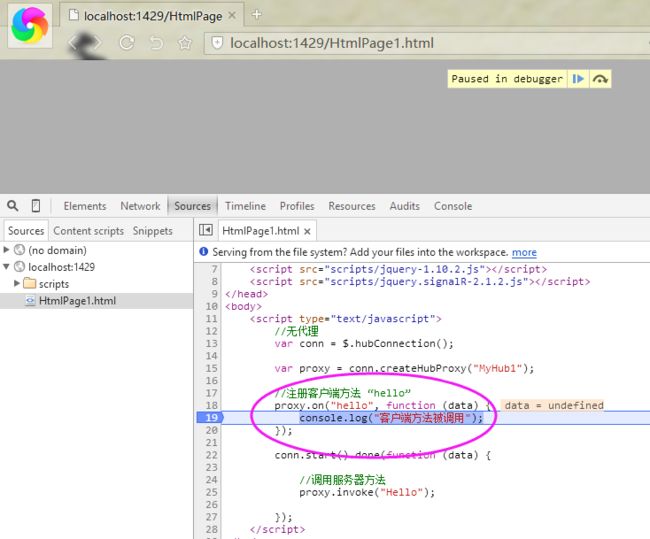Open the Resources panel
Viewport: 650px width, 539px height.
point(352,206)
